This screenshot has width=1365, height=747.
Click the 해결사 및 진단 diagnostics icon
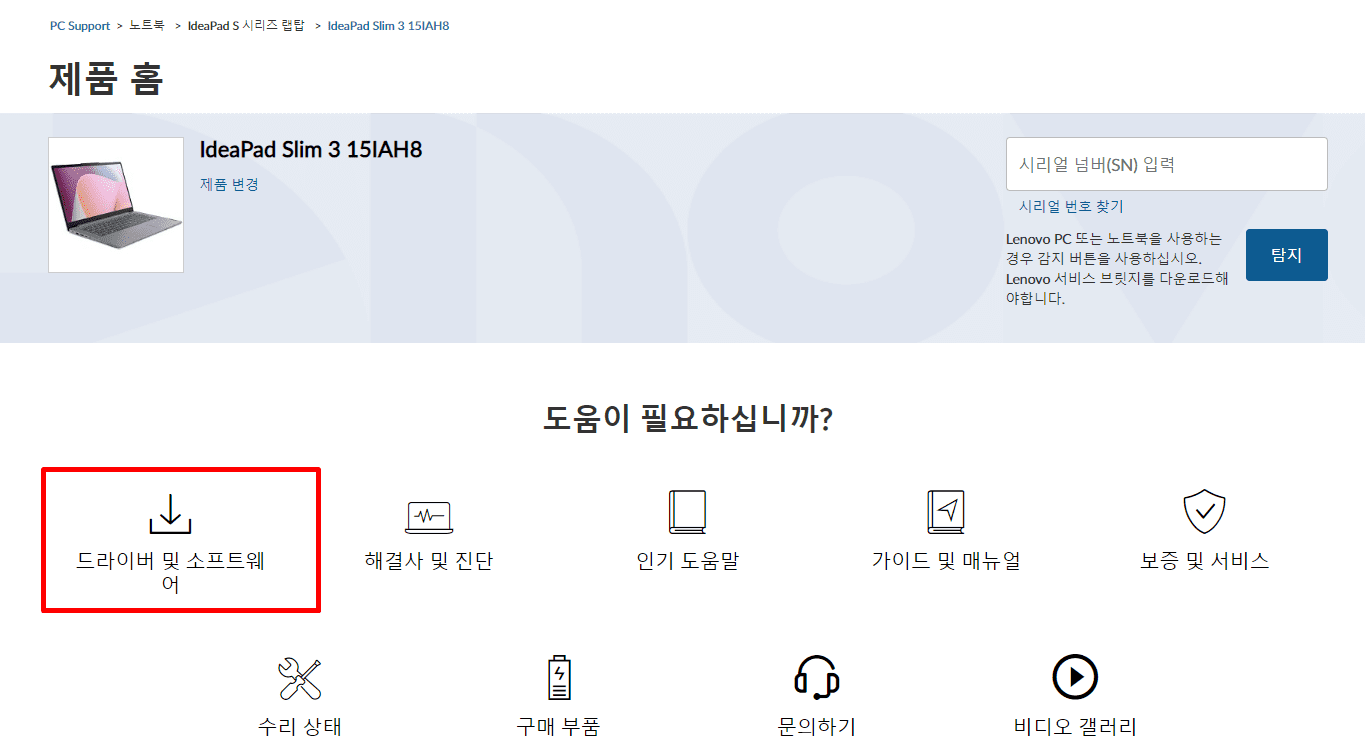click(x=429, y=516)
